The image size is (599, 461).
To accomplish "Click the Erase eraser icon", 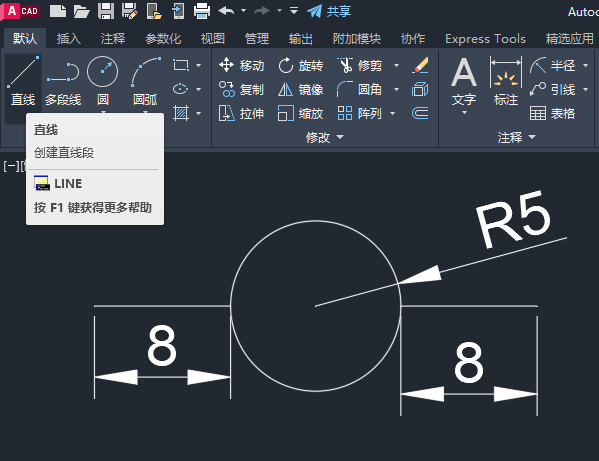I will coord(421,65).
